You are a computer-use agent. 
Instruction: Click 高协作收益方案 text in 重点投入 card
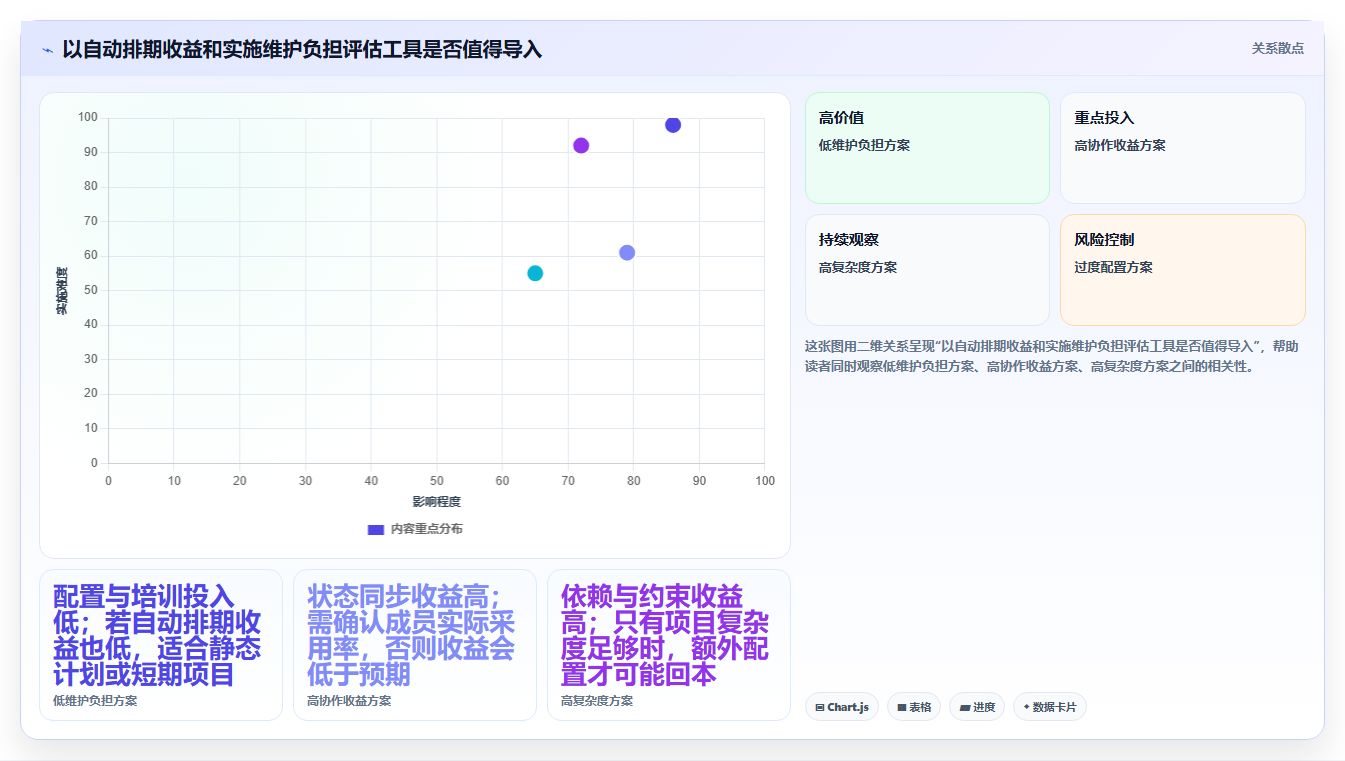coord(1120,145)
